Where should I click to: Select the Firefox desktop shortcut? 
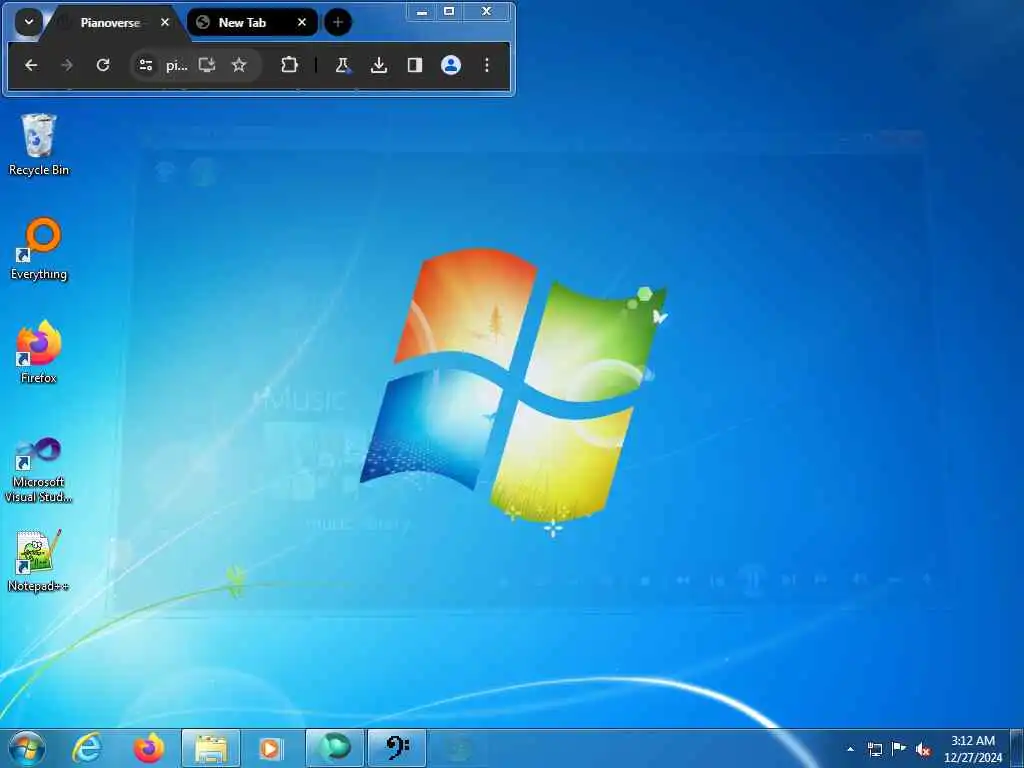point(39,353)
